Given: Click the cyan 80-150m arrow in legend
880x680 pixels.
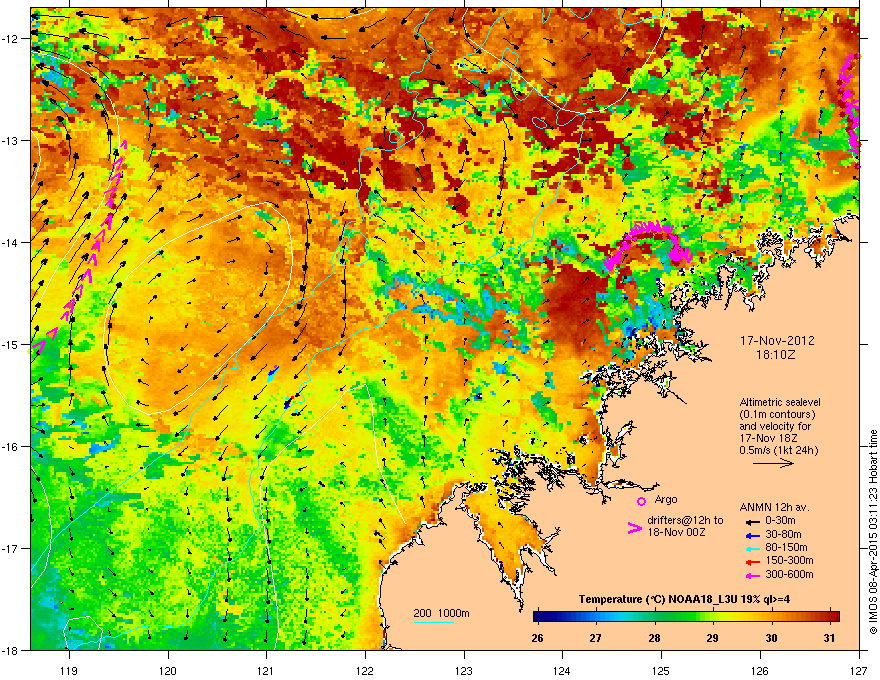Looking at the screenshot, I should point(753,548).
